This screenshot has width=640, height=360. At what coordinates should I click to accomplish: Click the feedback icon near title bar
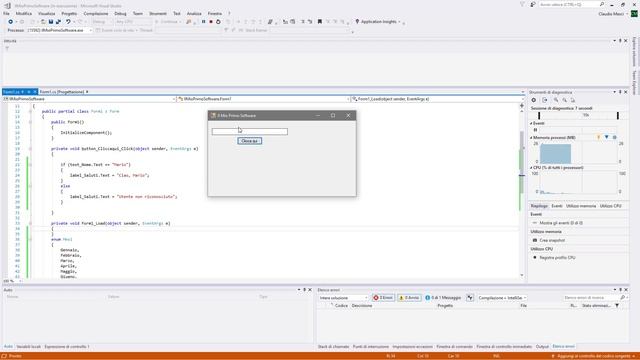tap(533, 4)
